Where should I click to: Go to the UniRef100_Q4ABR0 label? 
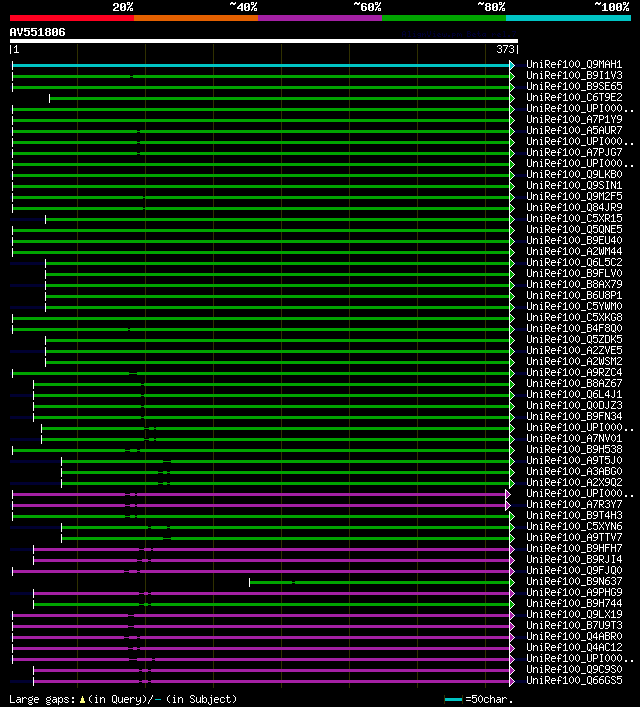574,637
